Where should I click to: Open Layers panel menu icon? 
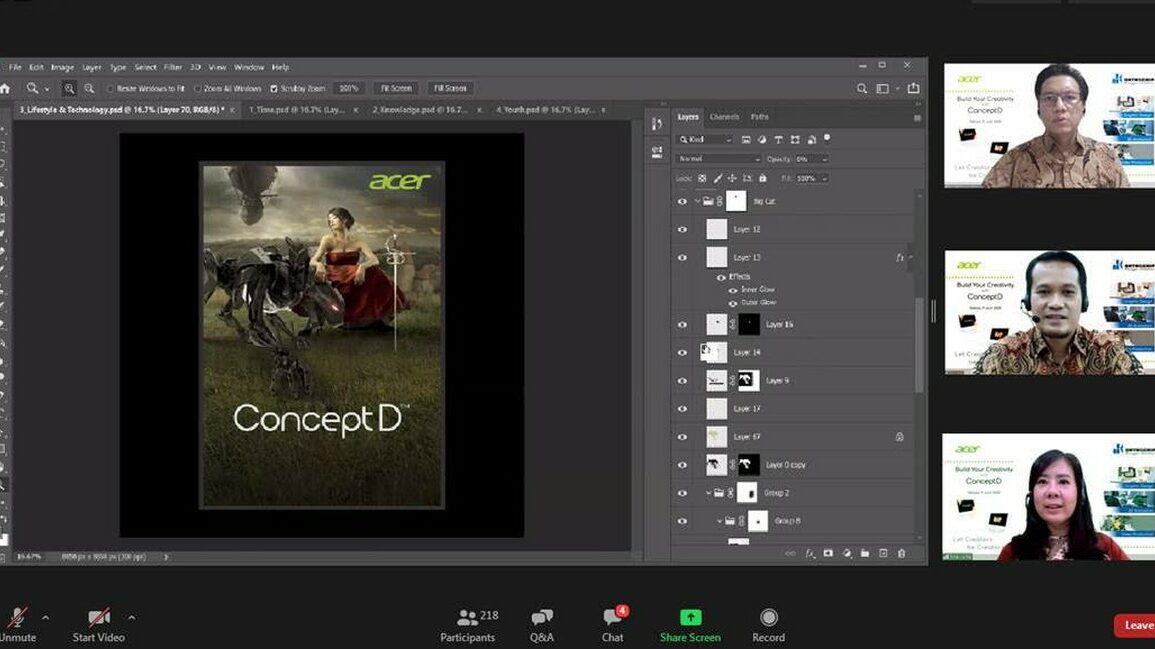click(x=917, y=117)
